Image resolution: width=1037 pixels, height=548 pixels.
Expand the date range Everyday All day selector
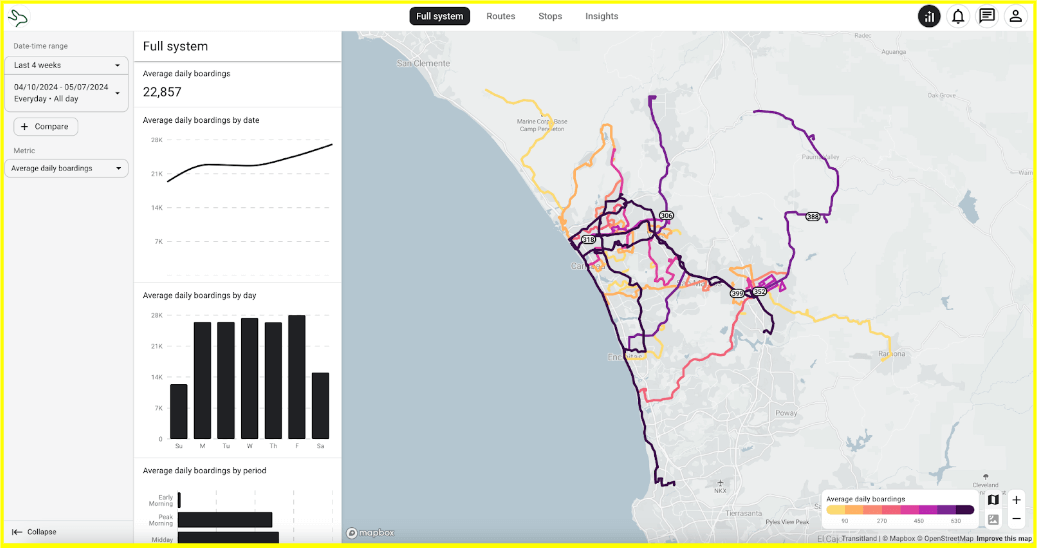(67, 93)
